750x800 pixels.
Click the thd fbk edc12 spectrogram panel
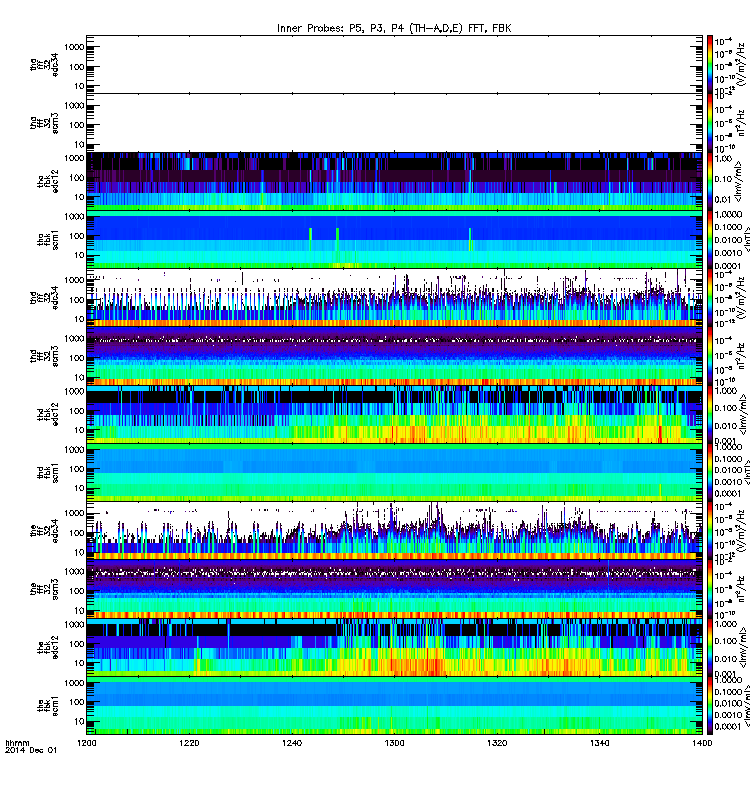click(x=394, y=414)
